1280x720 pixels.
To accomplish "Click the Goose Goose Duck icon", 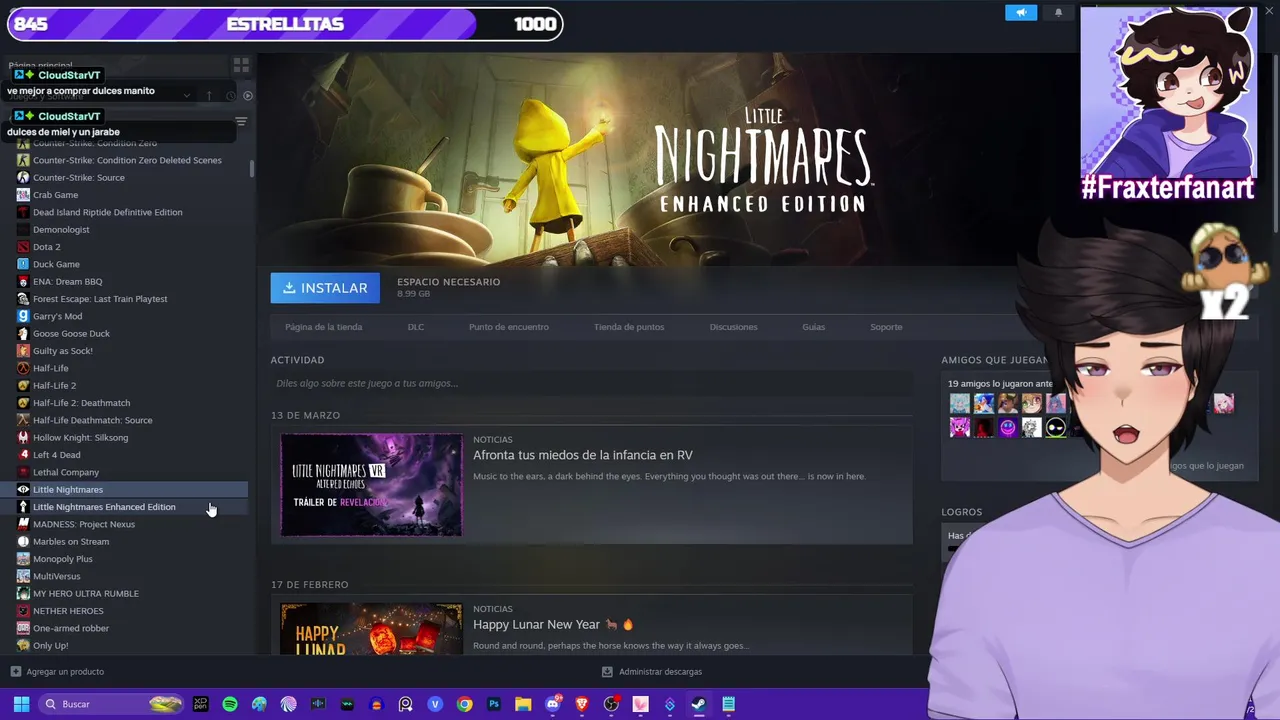I will tap(23, 334).
